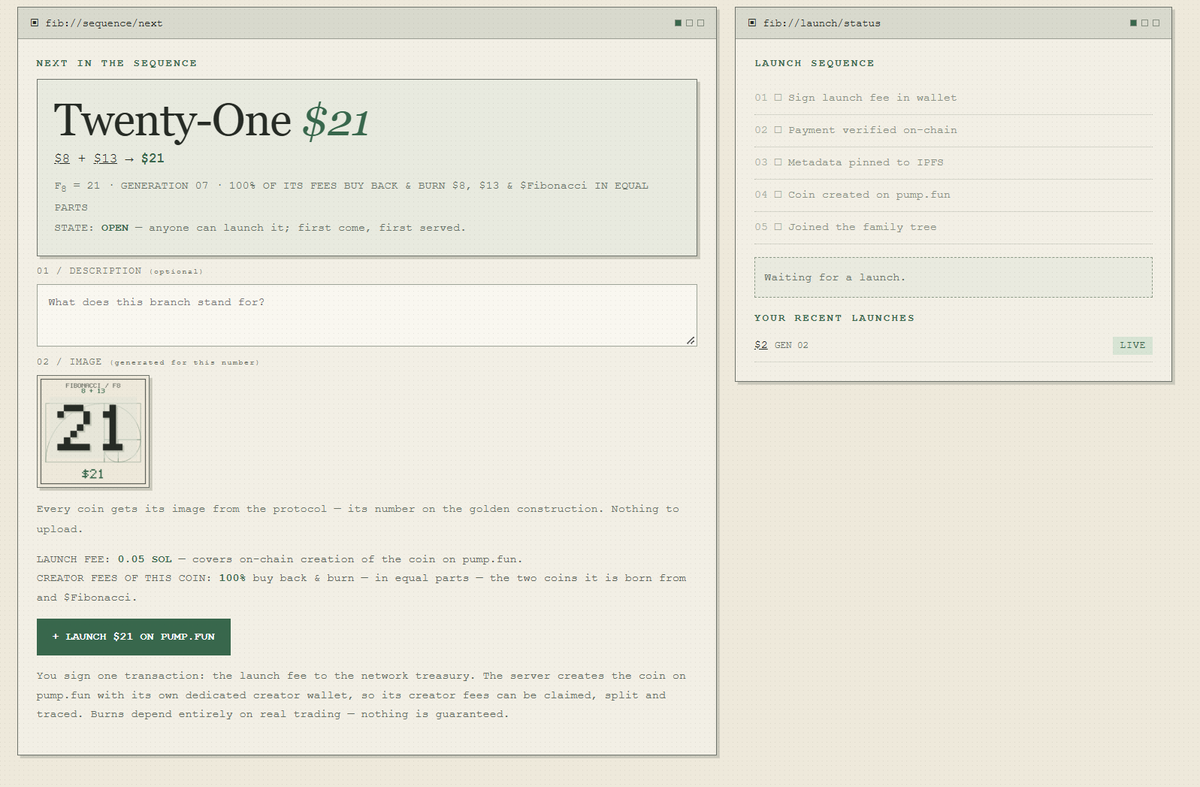The height and width of the screenshot is (787, 1200).
Task: Click the 'NEXT IN THE SEQUENCE' label
Action: (x=117, y=63)
